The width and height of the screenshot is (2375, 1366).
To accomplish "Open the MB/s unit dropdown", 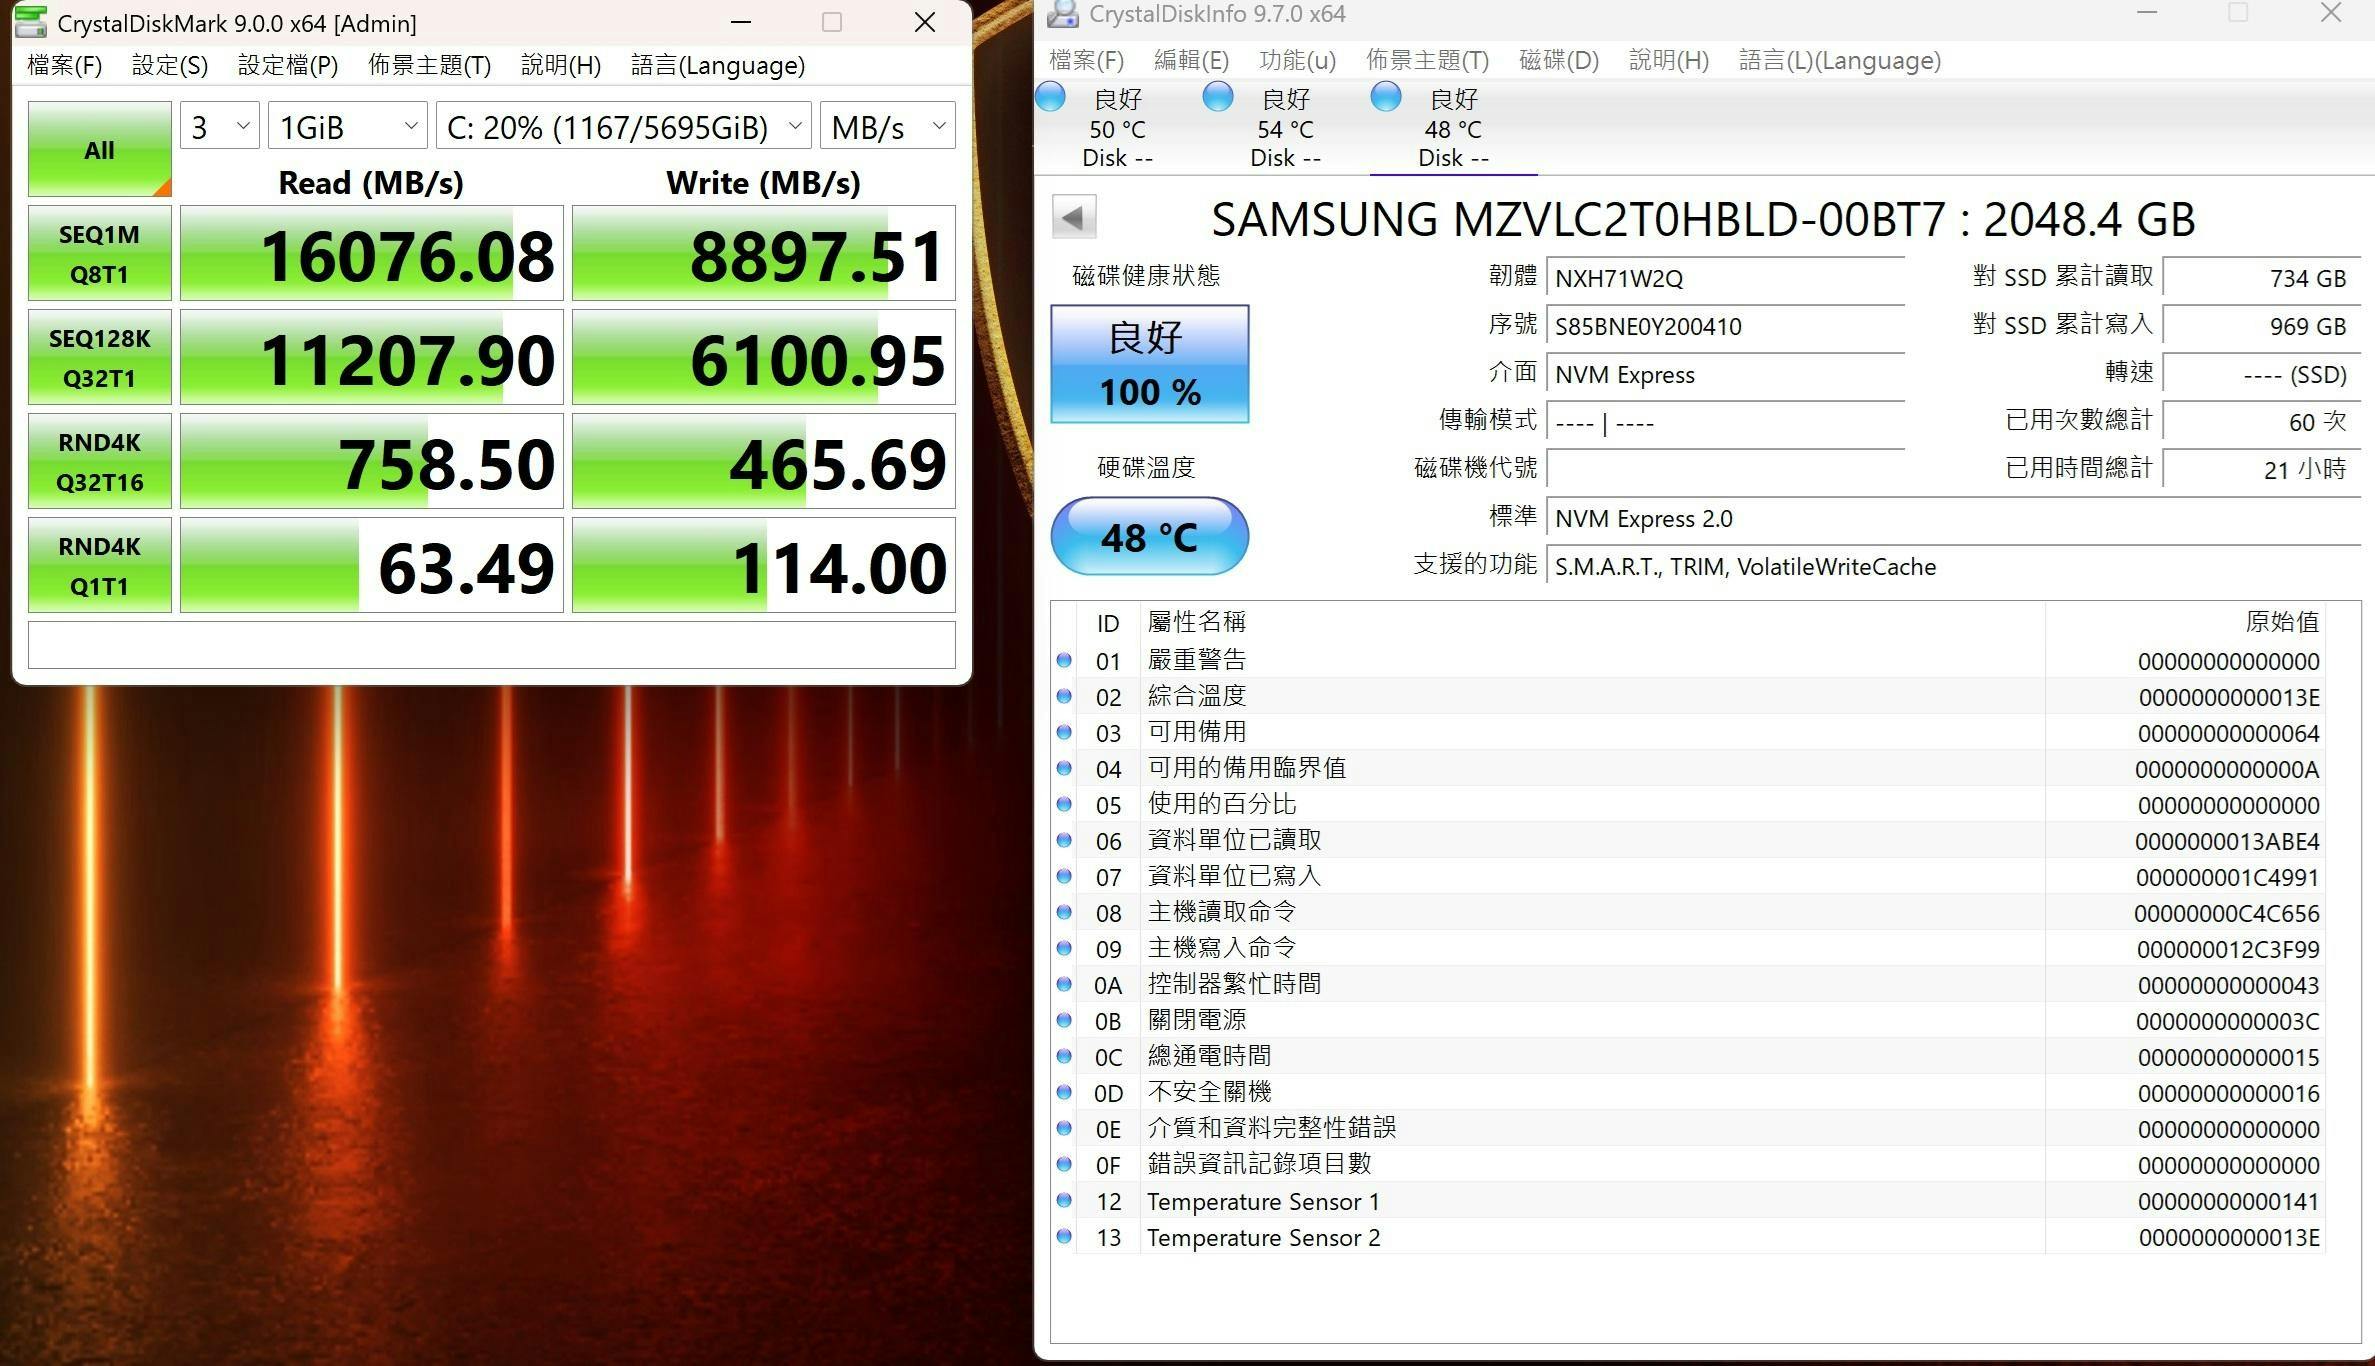I will point(887,126).
